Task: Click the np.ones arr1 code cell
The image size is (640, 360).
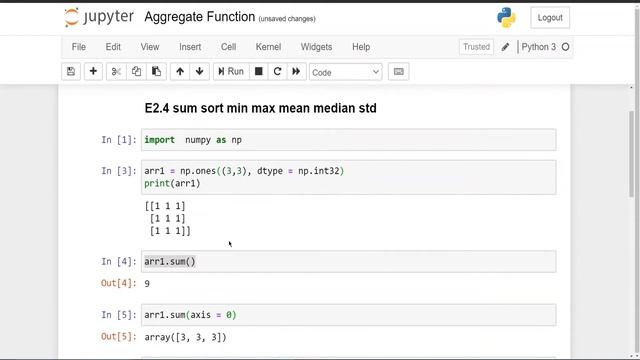Action: click(349, 177)
